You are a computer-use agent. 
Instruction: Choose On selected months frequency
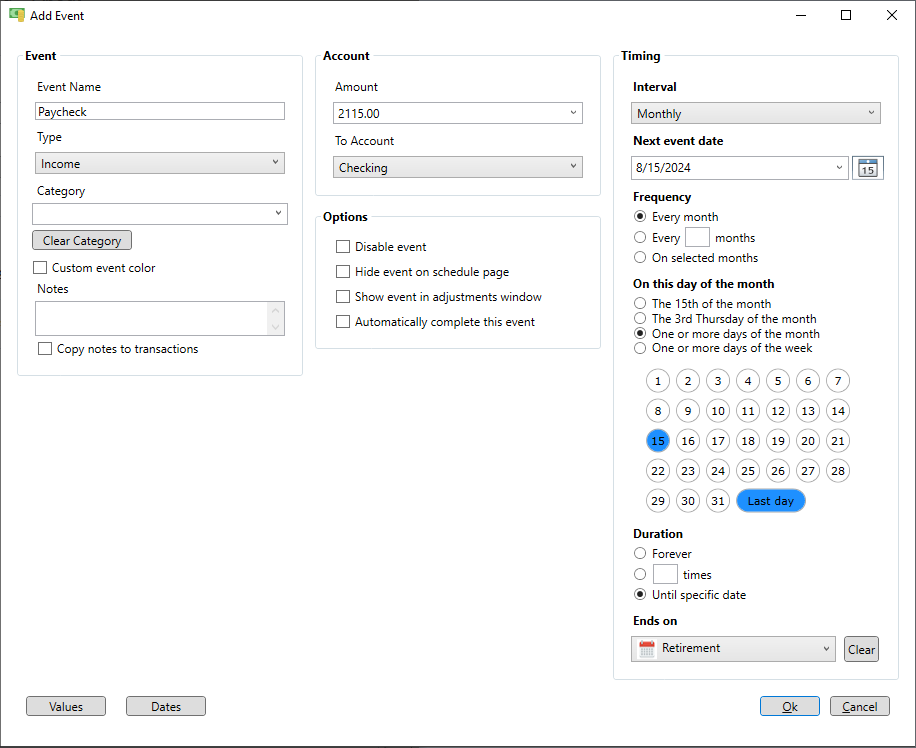[640, 258]
